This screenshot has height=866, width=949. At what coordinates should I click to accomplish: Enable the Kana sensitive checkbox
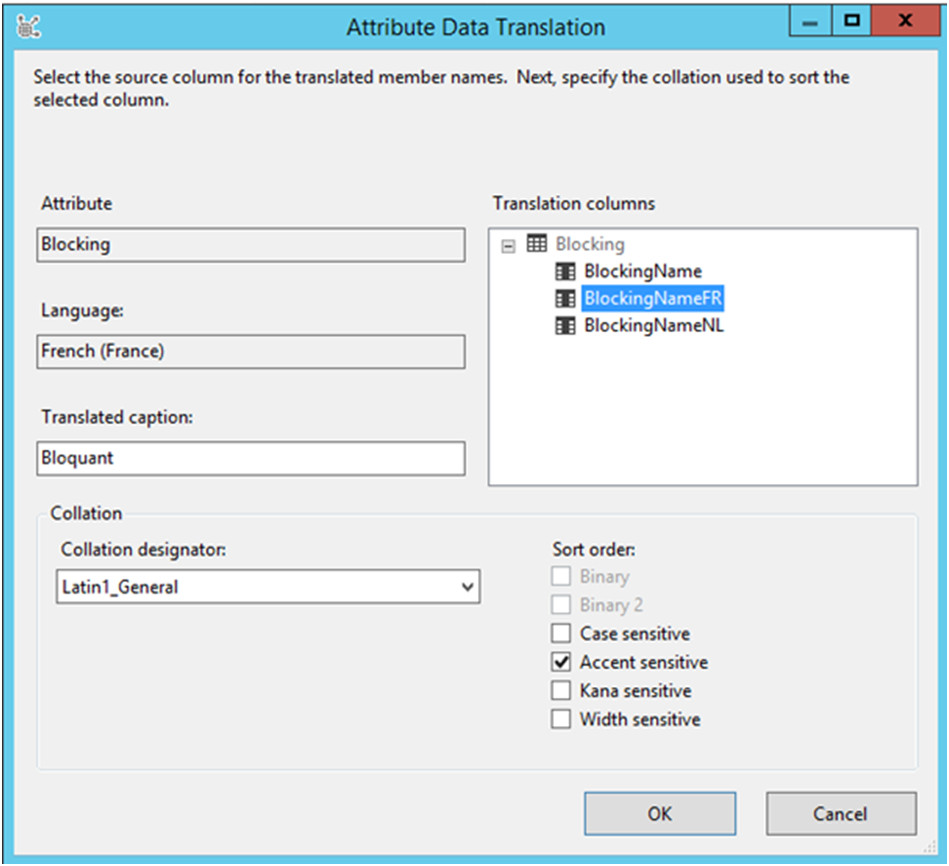[x=561, y=691]
